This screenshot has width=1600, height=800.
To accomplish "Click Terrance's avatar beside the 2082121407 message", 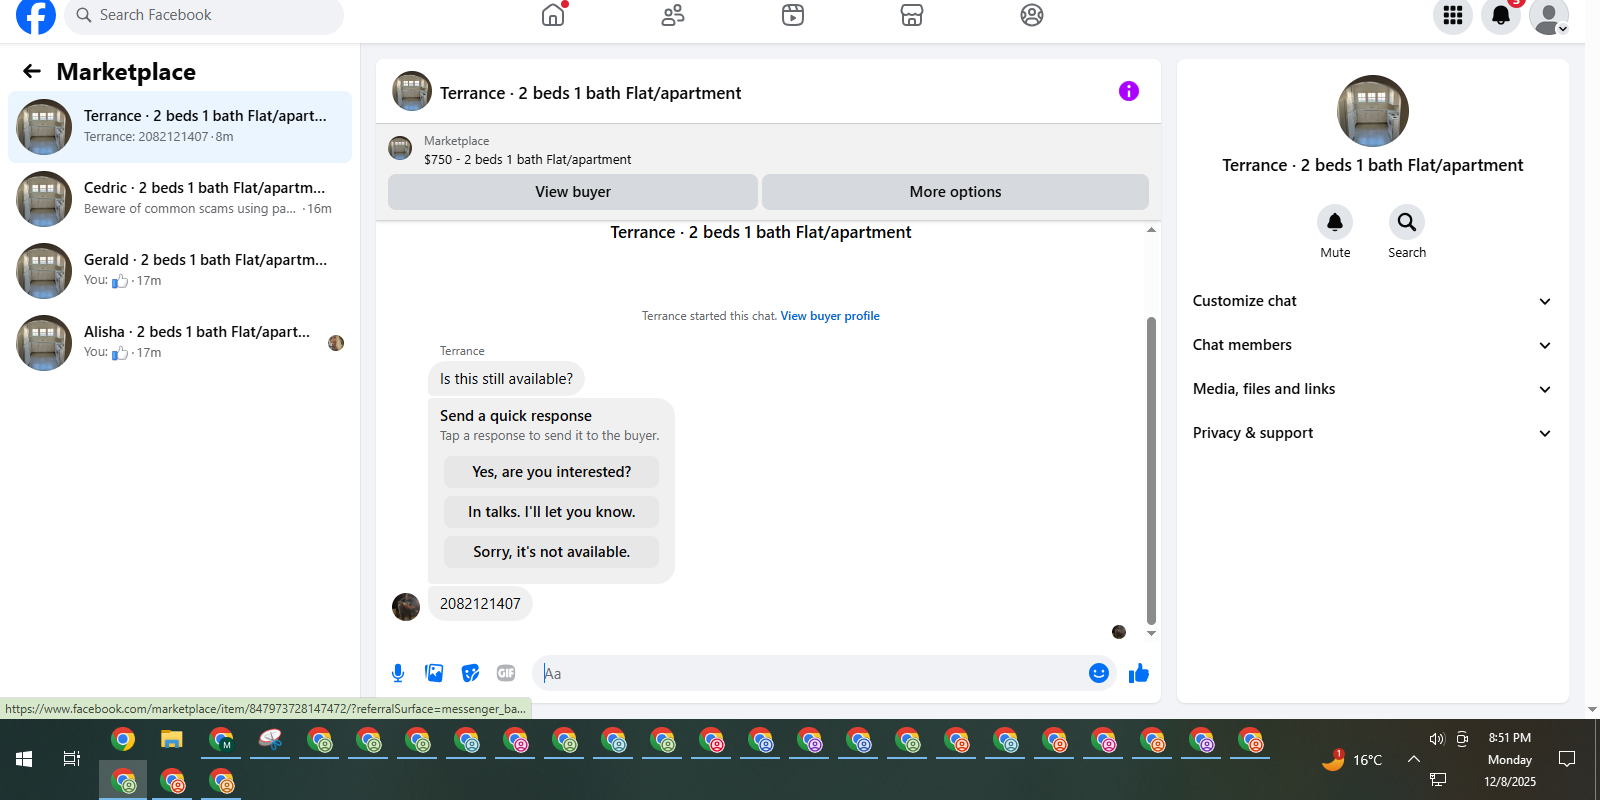I will 406,607.
